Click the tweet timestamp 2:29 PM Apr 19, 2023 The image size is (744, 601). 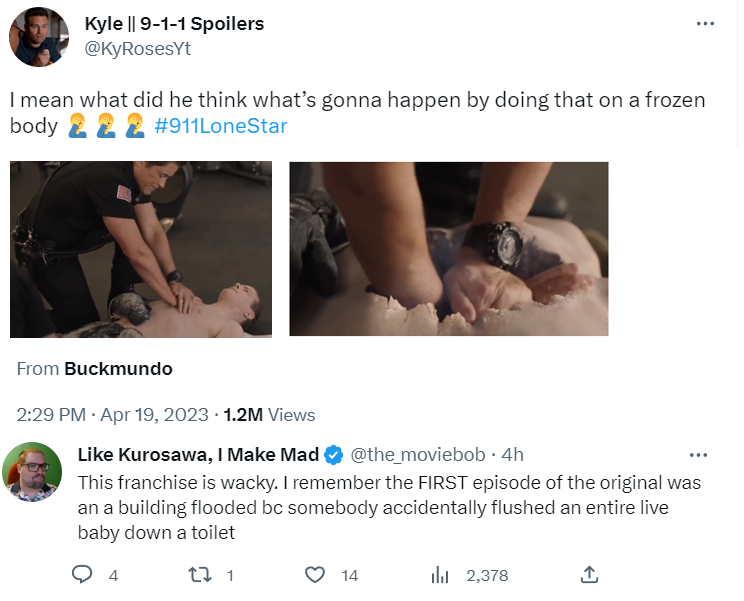(x=113, y=414)
